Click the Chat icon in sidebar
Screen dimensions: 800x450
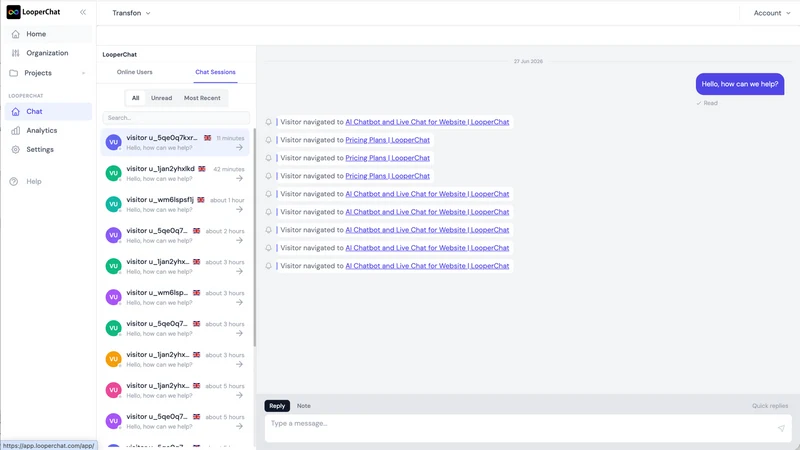click(15, 111)
